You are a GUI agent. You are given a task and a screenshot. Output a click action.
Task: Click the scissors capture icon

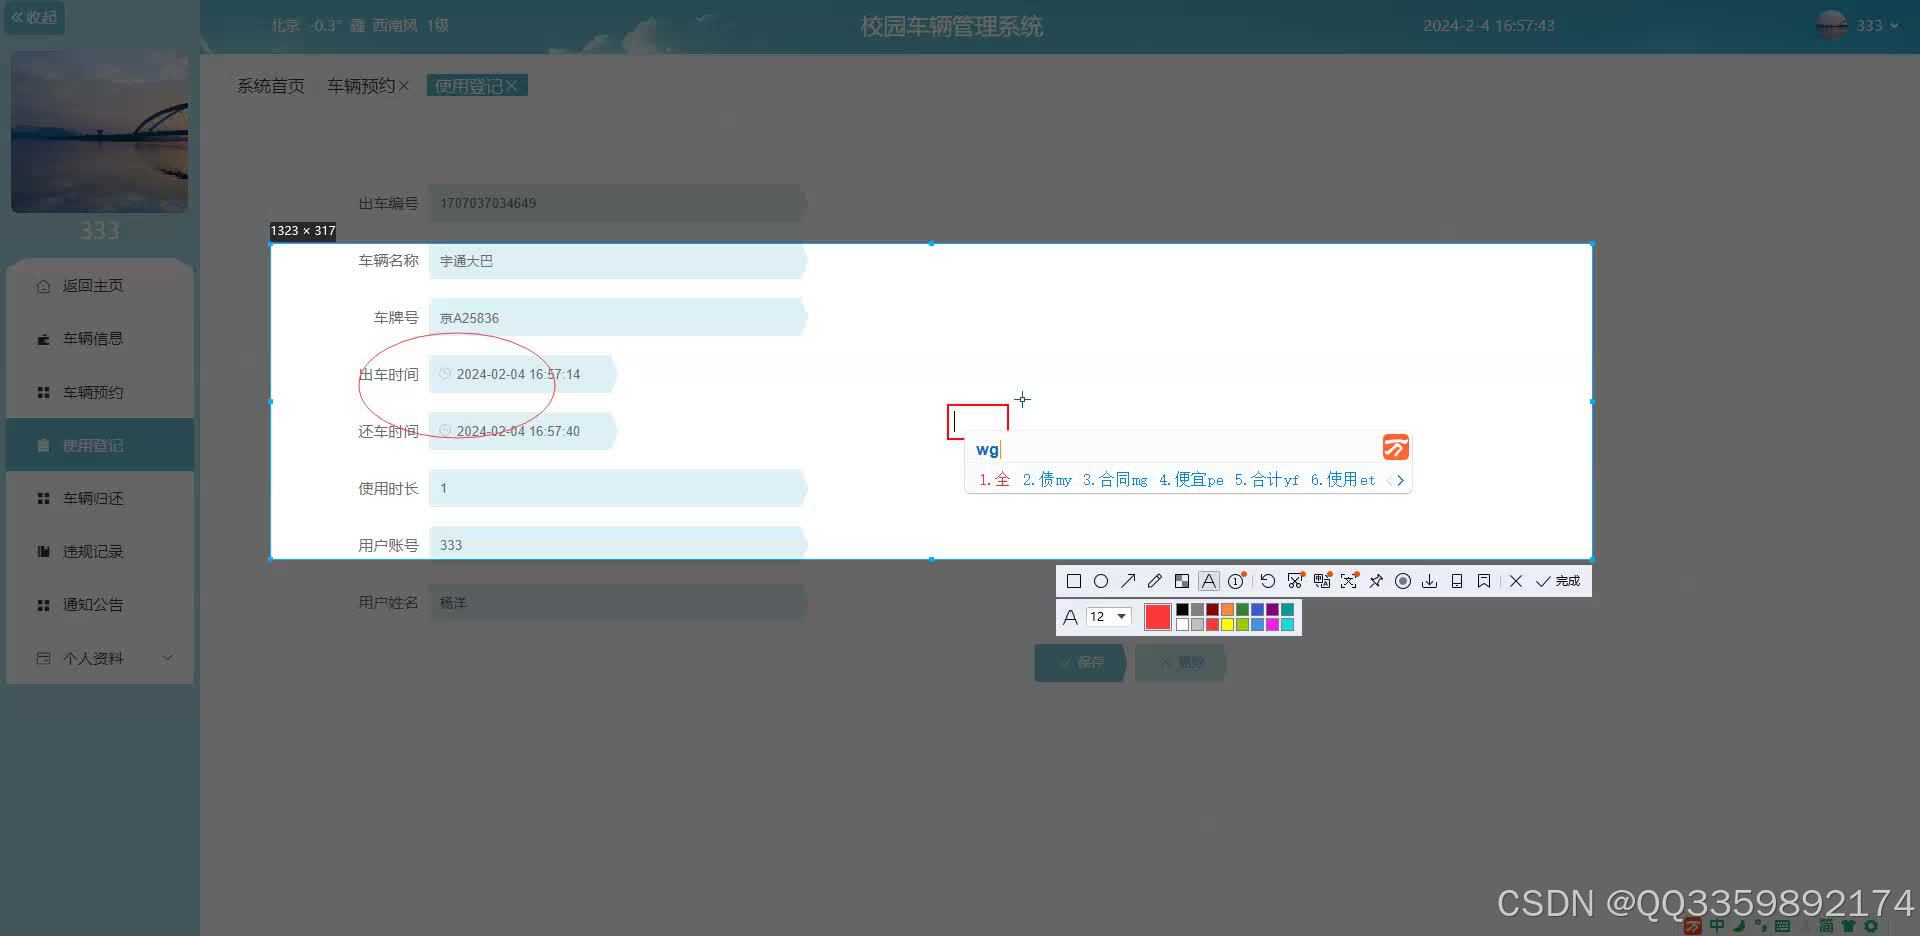pos(1295,581)
